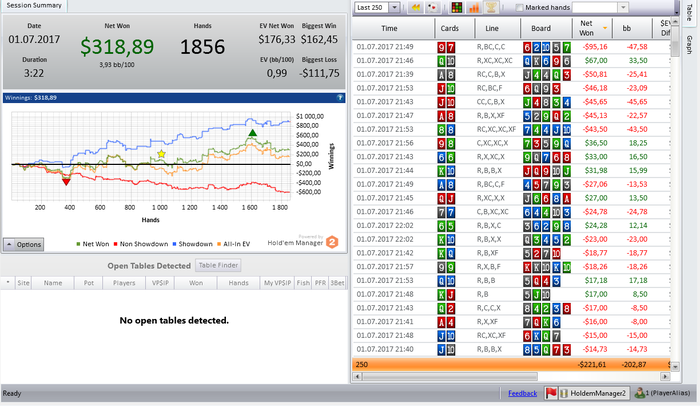This screenshot has height=406, width=700.
Task: Click the orange bar chart icon
Action: (x=474, y=8)
